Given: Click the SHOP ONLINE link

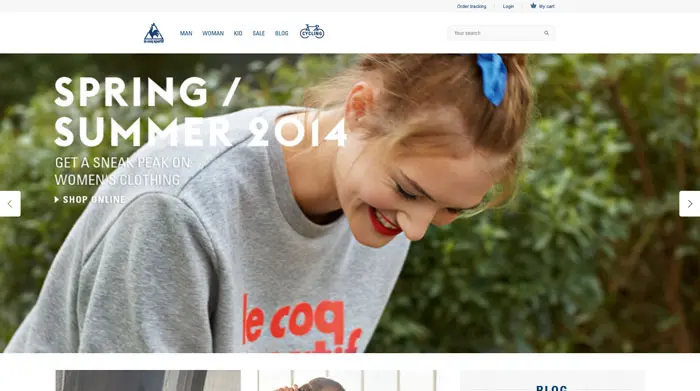Looking at the screenshot, I should point(90,200).
